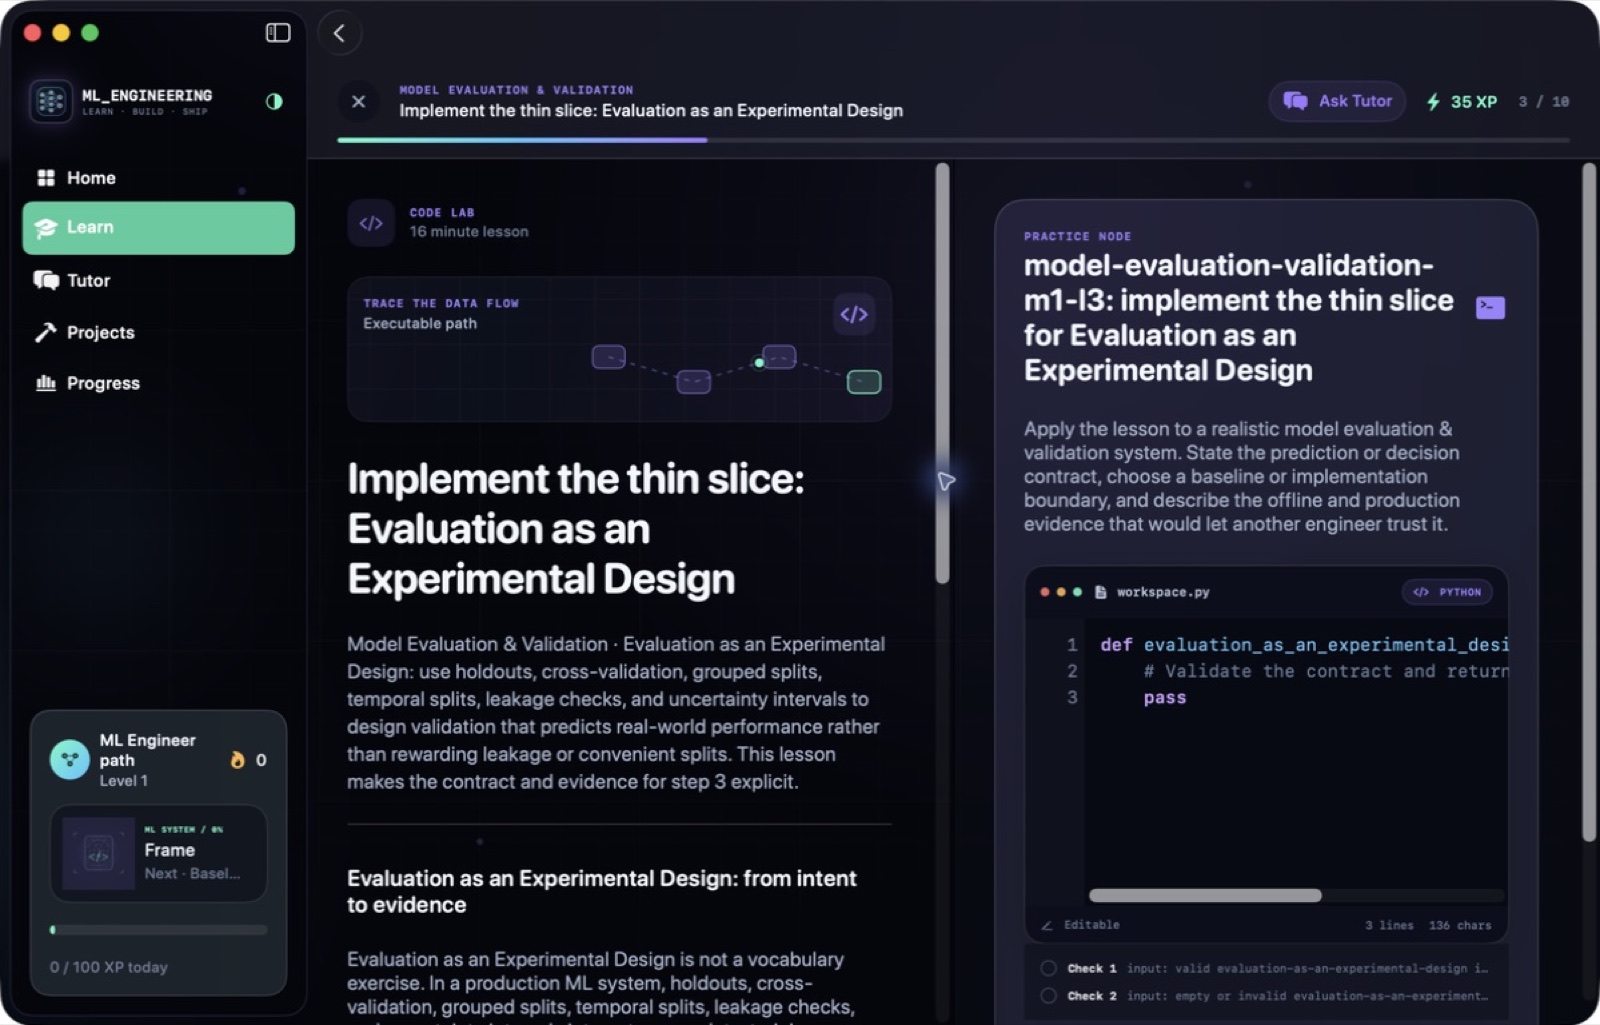
Task: Click the ML Engineer path title
Action: pos(147,750)
